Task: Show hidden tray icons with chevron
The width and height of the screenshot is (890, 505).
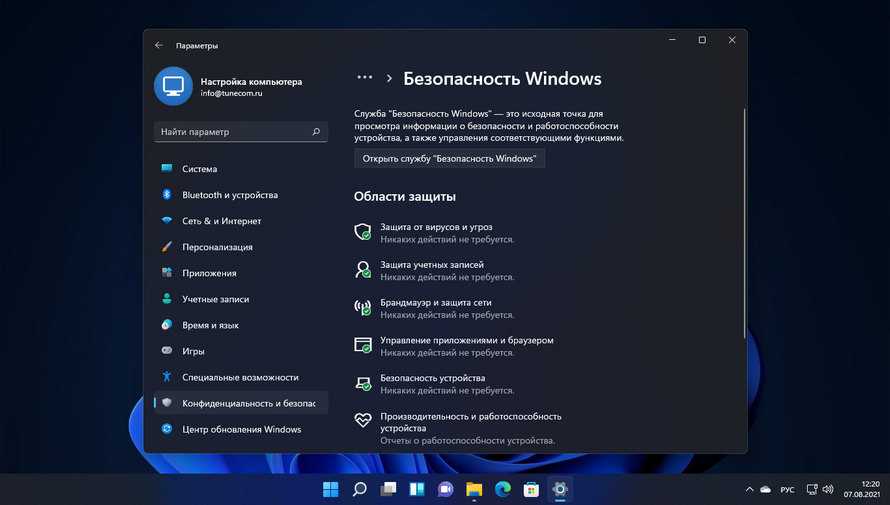Action: click(749, 489)
